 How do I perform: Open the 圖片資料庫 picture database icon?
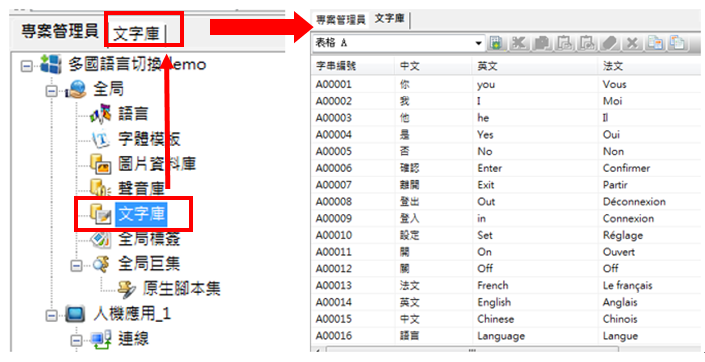pos(100,164)
